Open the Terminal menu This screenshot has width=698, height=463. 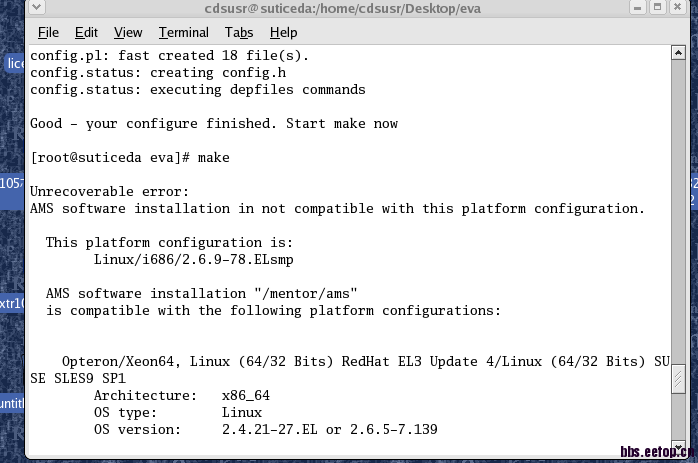point(183,33)
